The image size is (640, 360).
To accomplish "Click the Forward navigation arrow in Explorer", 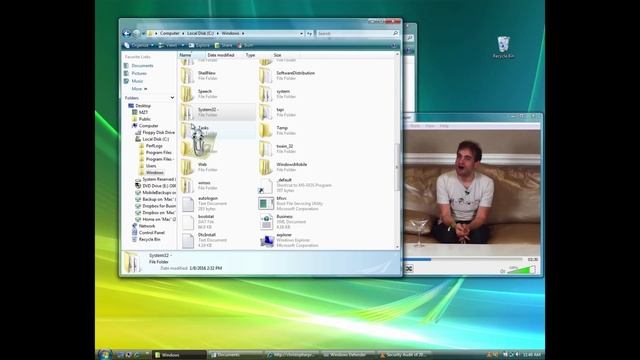I will [x=136, y=33].
